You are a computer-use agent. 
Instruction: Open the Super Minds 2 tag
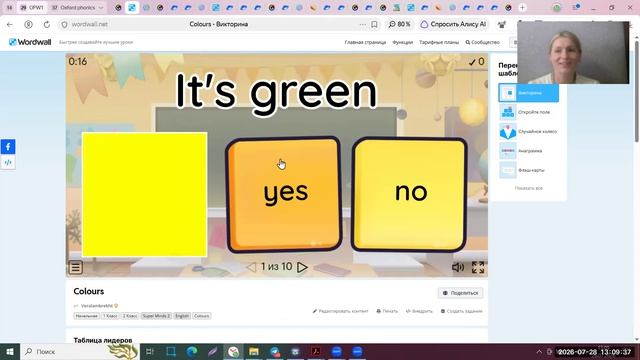coord(156,316)
